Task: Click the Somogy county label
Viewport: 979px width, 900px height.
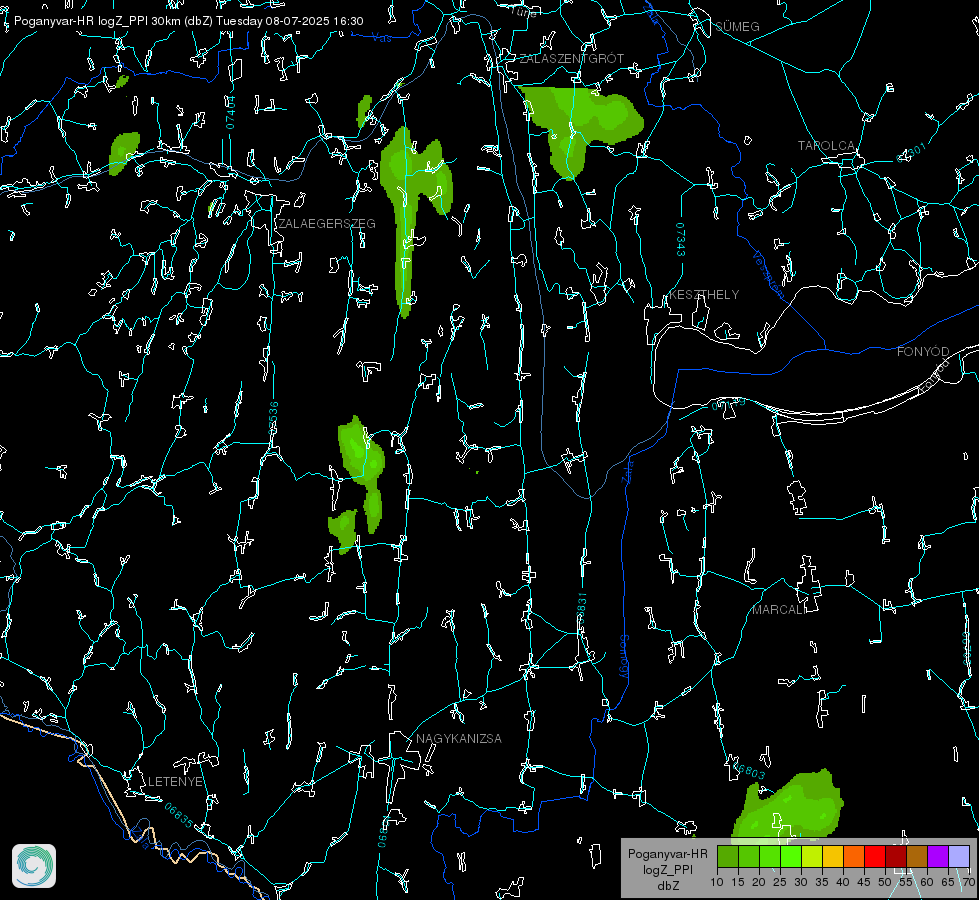Action: pos(623,657)
